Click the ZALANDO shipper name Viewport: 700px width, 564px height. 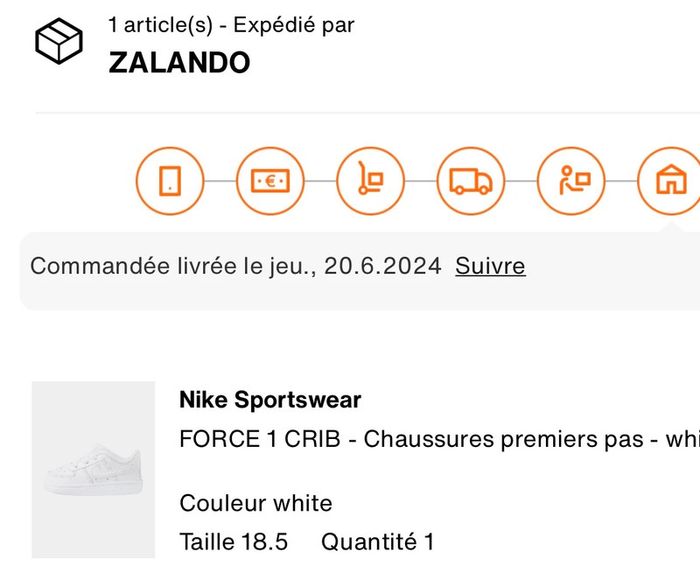tap(179, 62)
